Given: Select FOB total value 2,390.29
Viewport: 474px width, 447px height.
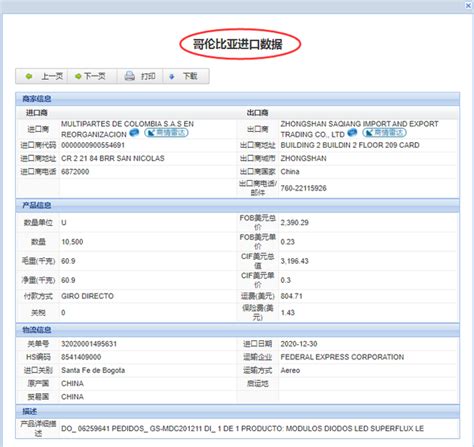Looking at the screenshot, I should click(295, 222).
